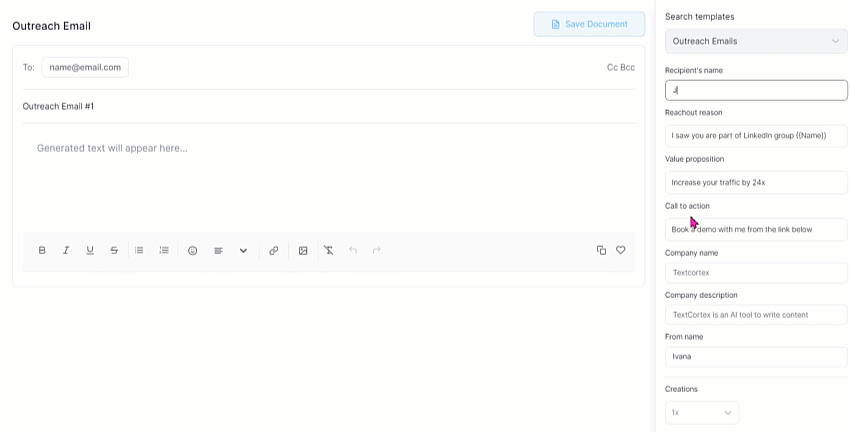Redo the last edit
Image resolution: width=850 pixels, height=432 pixels.
tap(377, 250)
